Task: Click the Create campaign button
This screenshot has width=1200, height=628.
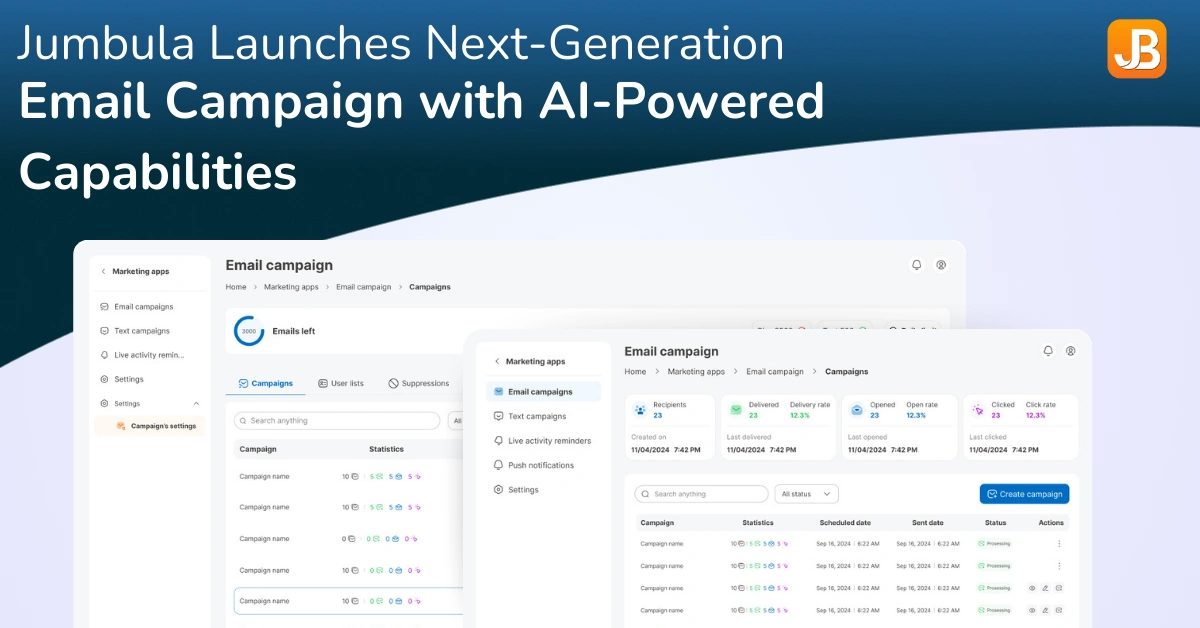Action: coord(1024,494)
